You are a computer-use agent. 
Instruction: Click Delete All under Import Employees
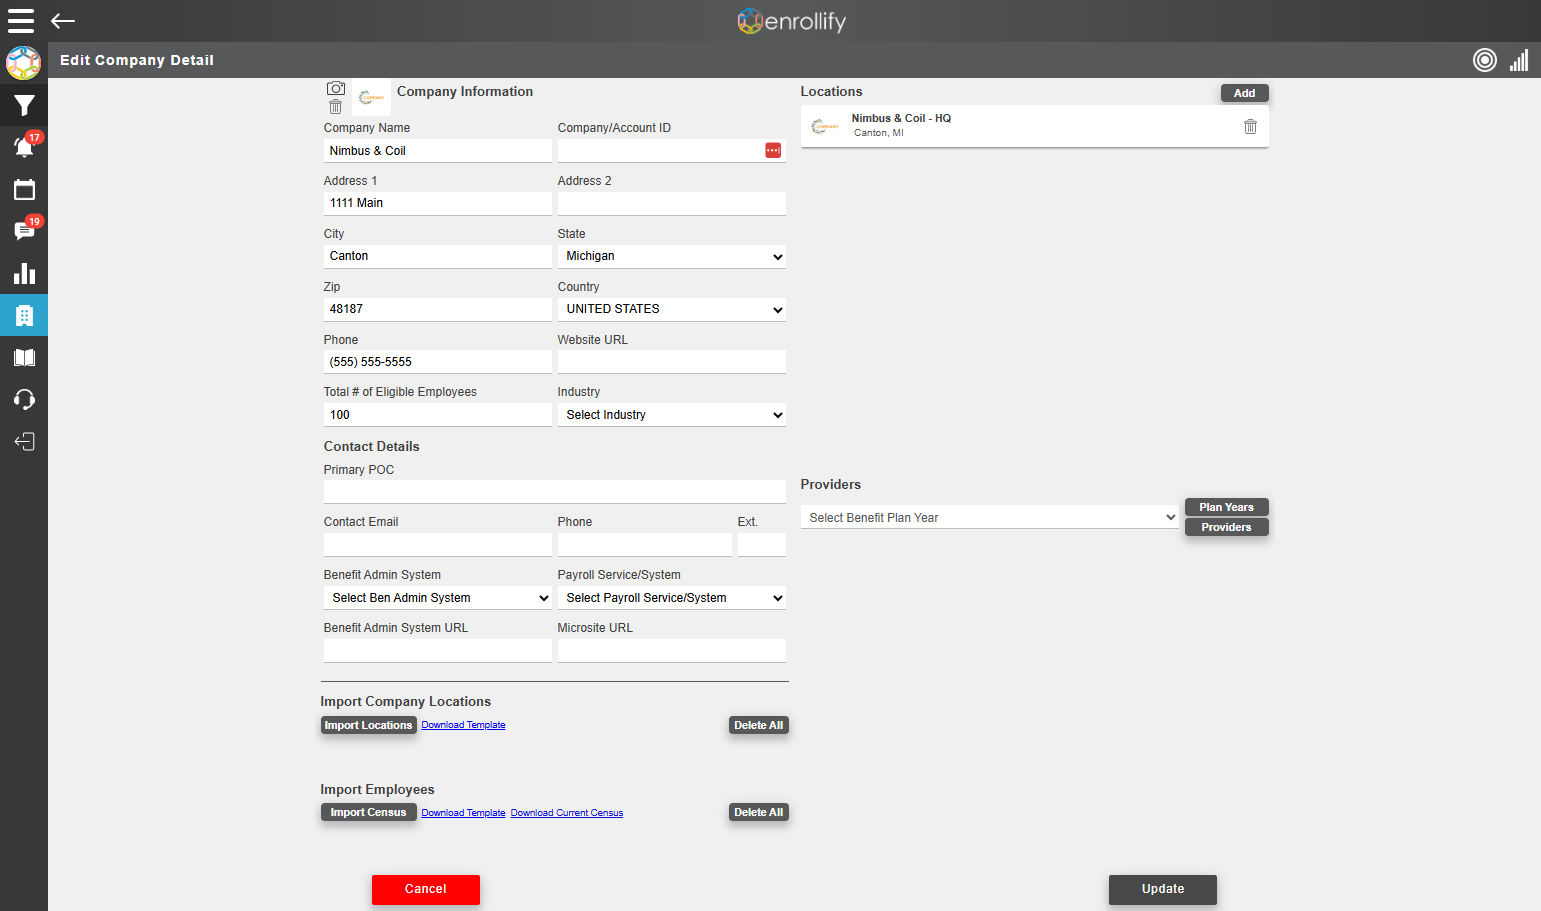click(x=759, y=812)
